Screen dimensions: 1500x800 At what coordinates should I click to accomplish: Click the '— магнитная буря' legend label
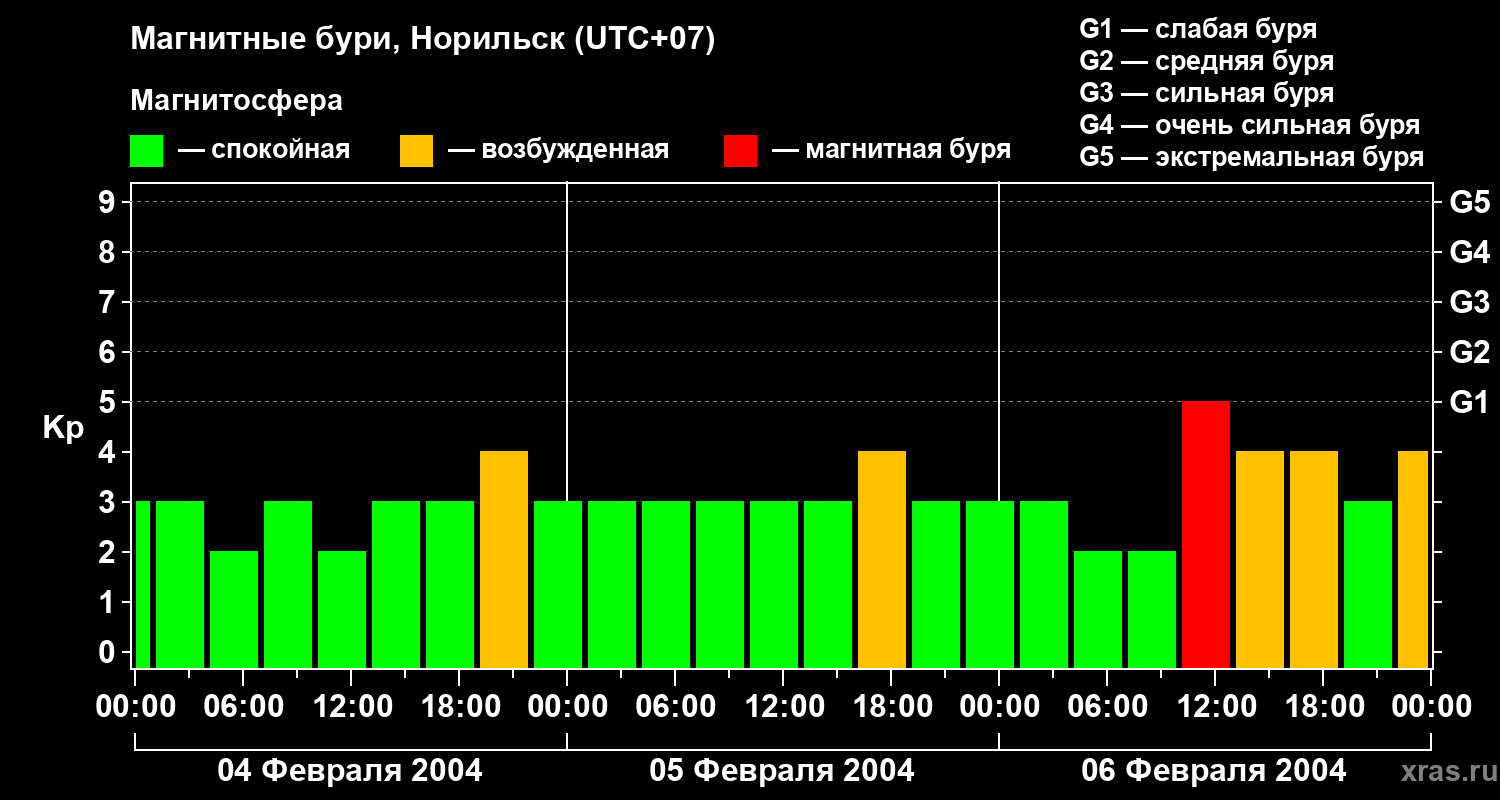(892, 150)
